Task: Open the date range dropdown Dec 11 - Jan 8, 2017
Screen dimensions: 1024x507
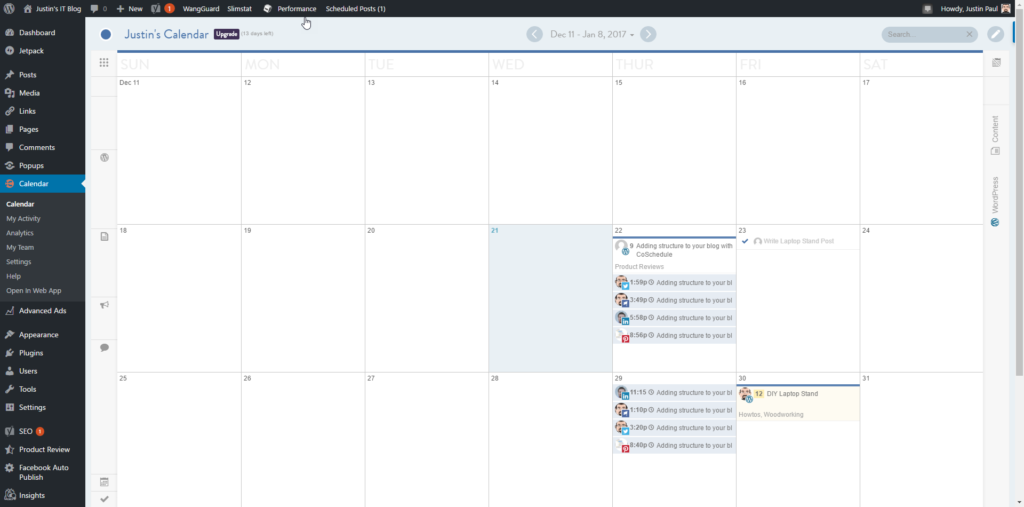Action: coord(592,35)
